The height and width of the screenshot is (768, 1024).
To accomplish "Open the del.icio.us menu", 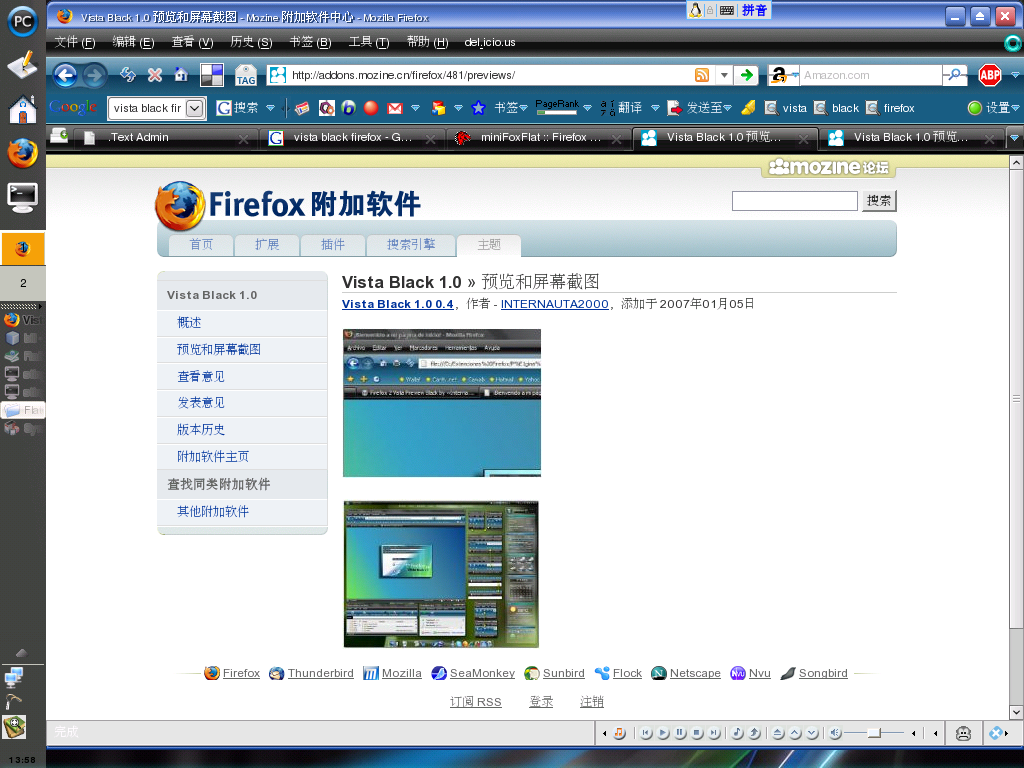I will [490, 42].
